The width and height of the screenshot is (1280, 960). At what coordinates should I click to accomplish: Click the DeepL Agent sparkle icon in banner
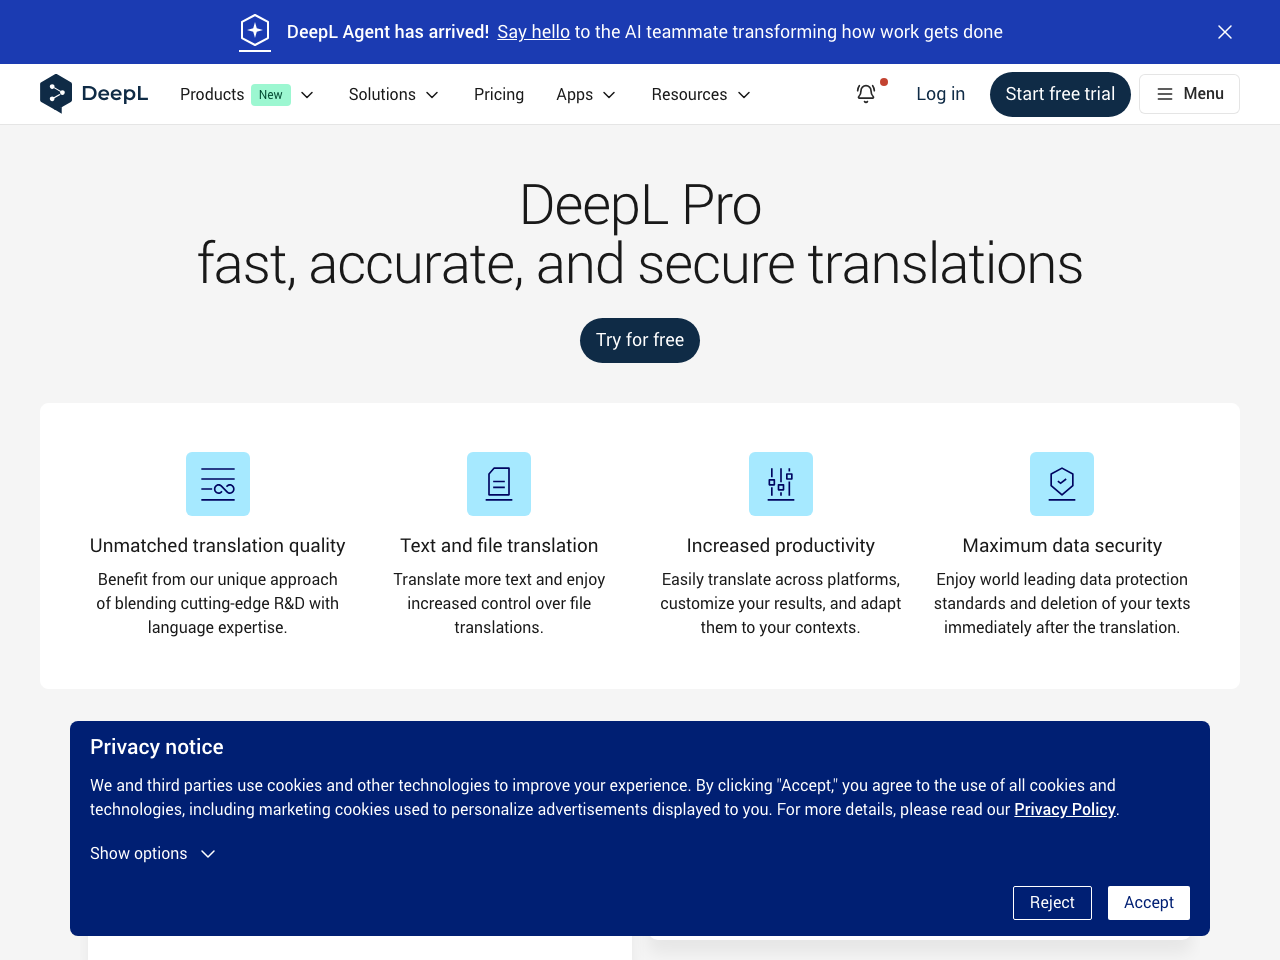pyautogui.click(x=255, y=31)
